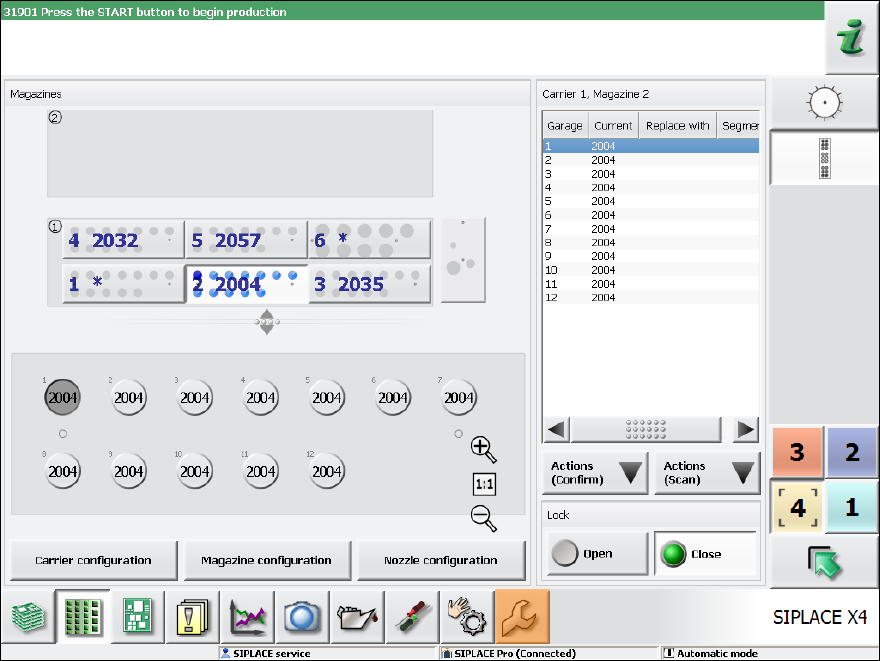The height and width of the screenshot is (661, 880).
Task: Set the lock to Close
Action: [x=705, y=554]
